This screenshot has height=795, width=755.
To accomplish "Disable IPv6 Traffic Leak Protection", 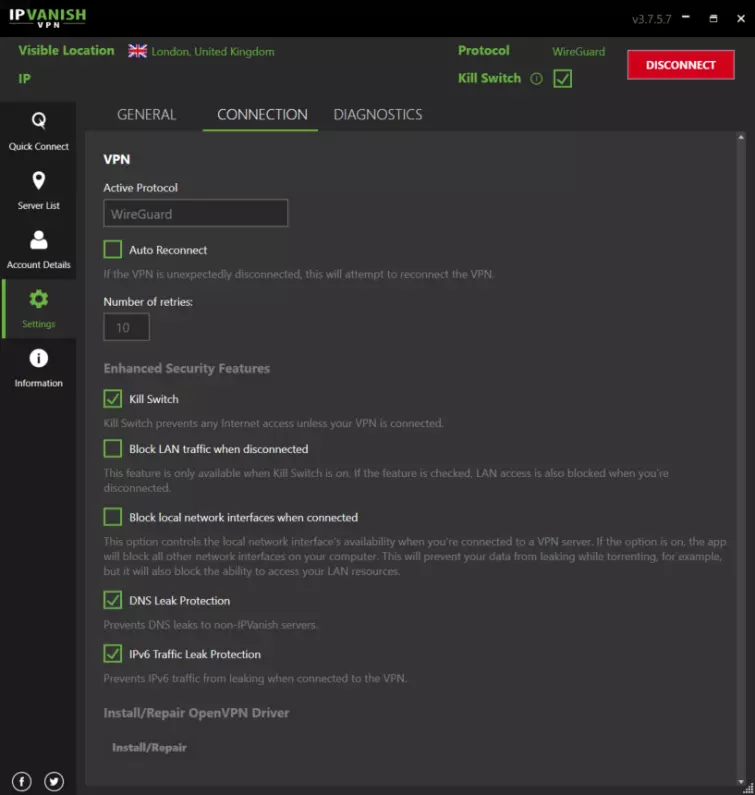I will tap(113, 653).
